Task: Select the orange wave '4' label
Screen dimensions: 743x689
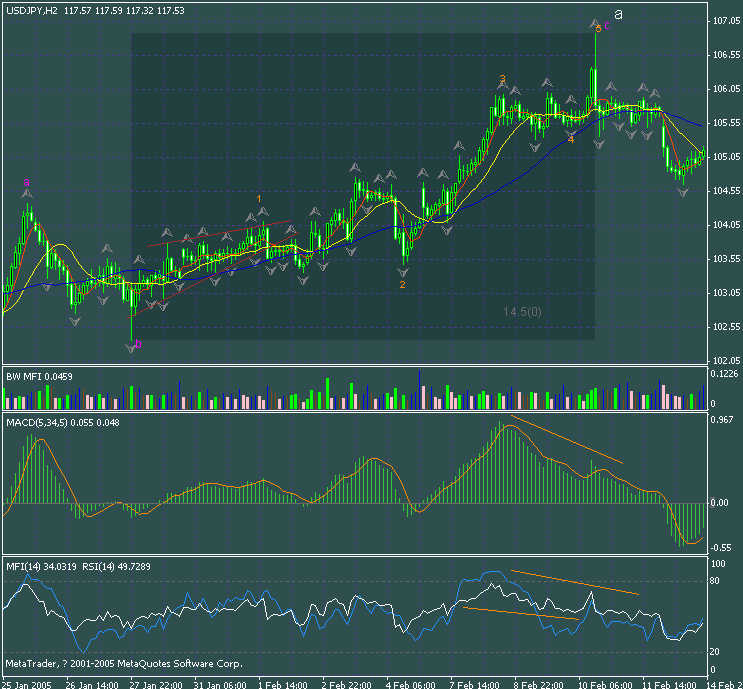Action: pos(570,139)
